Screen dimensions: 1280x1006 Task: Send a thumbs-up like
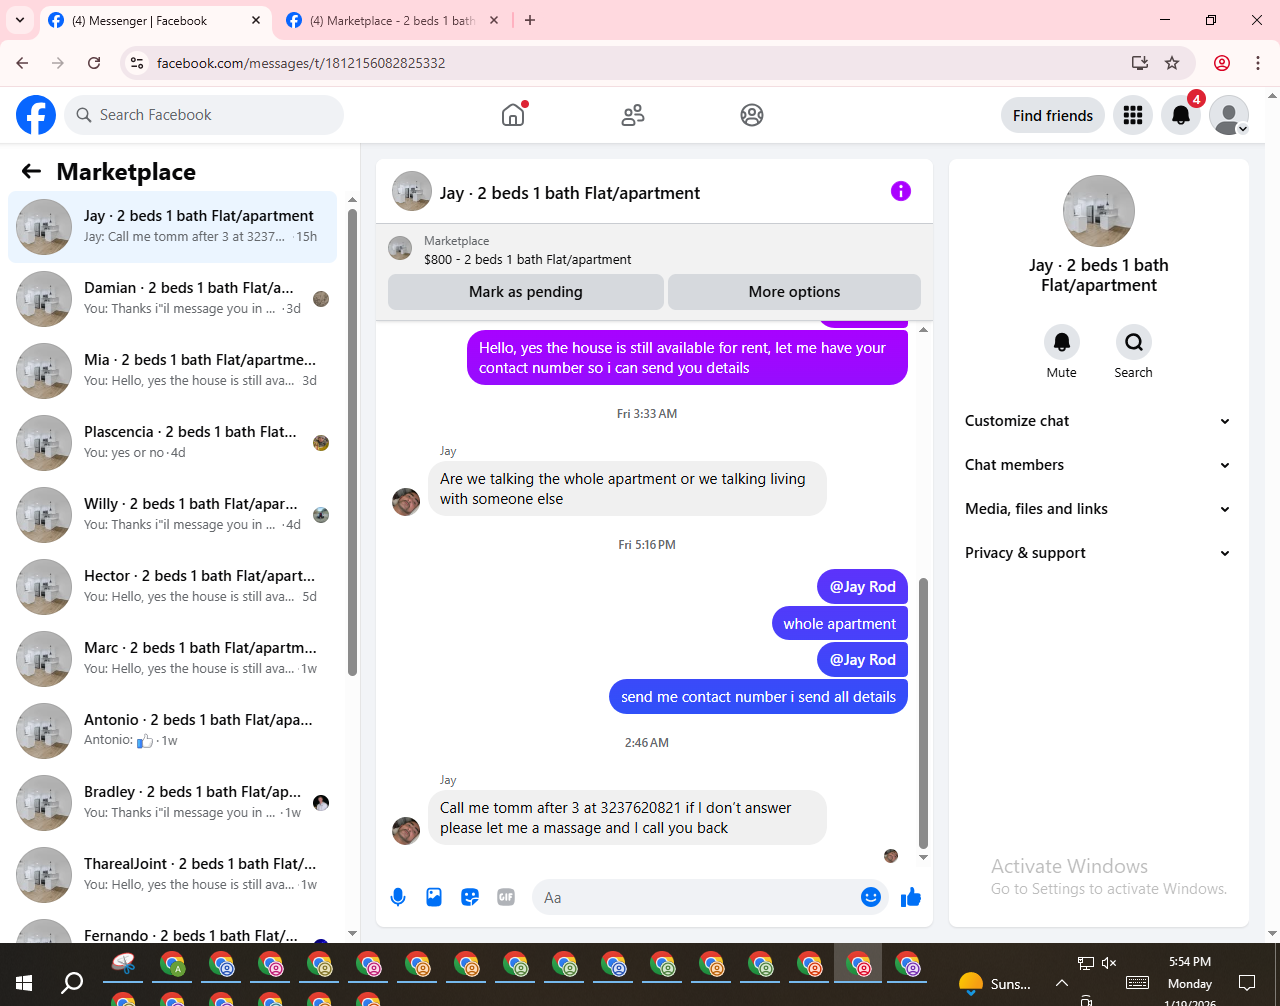(x=911, y=897)
